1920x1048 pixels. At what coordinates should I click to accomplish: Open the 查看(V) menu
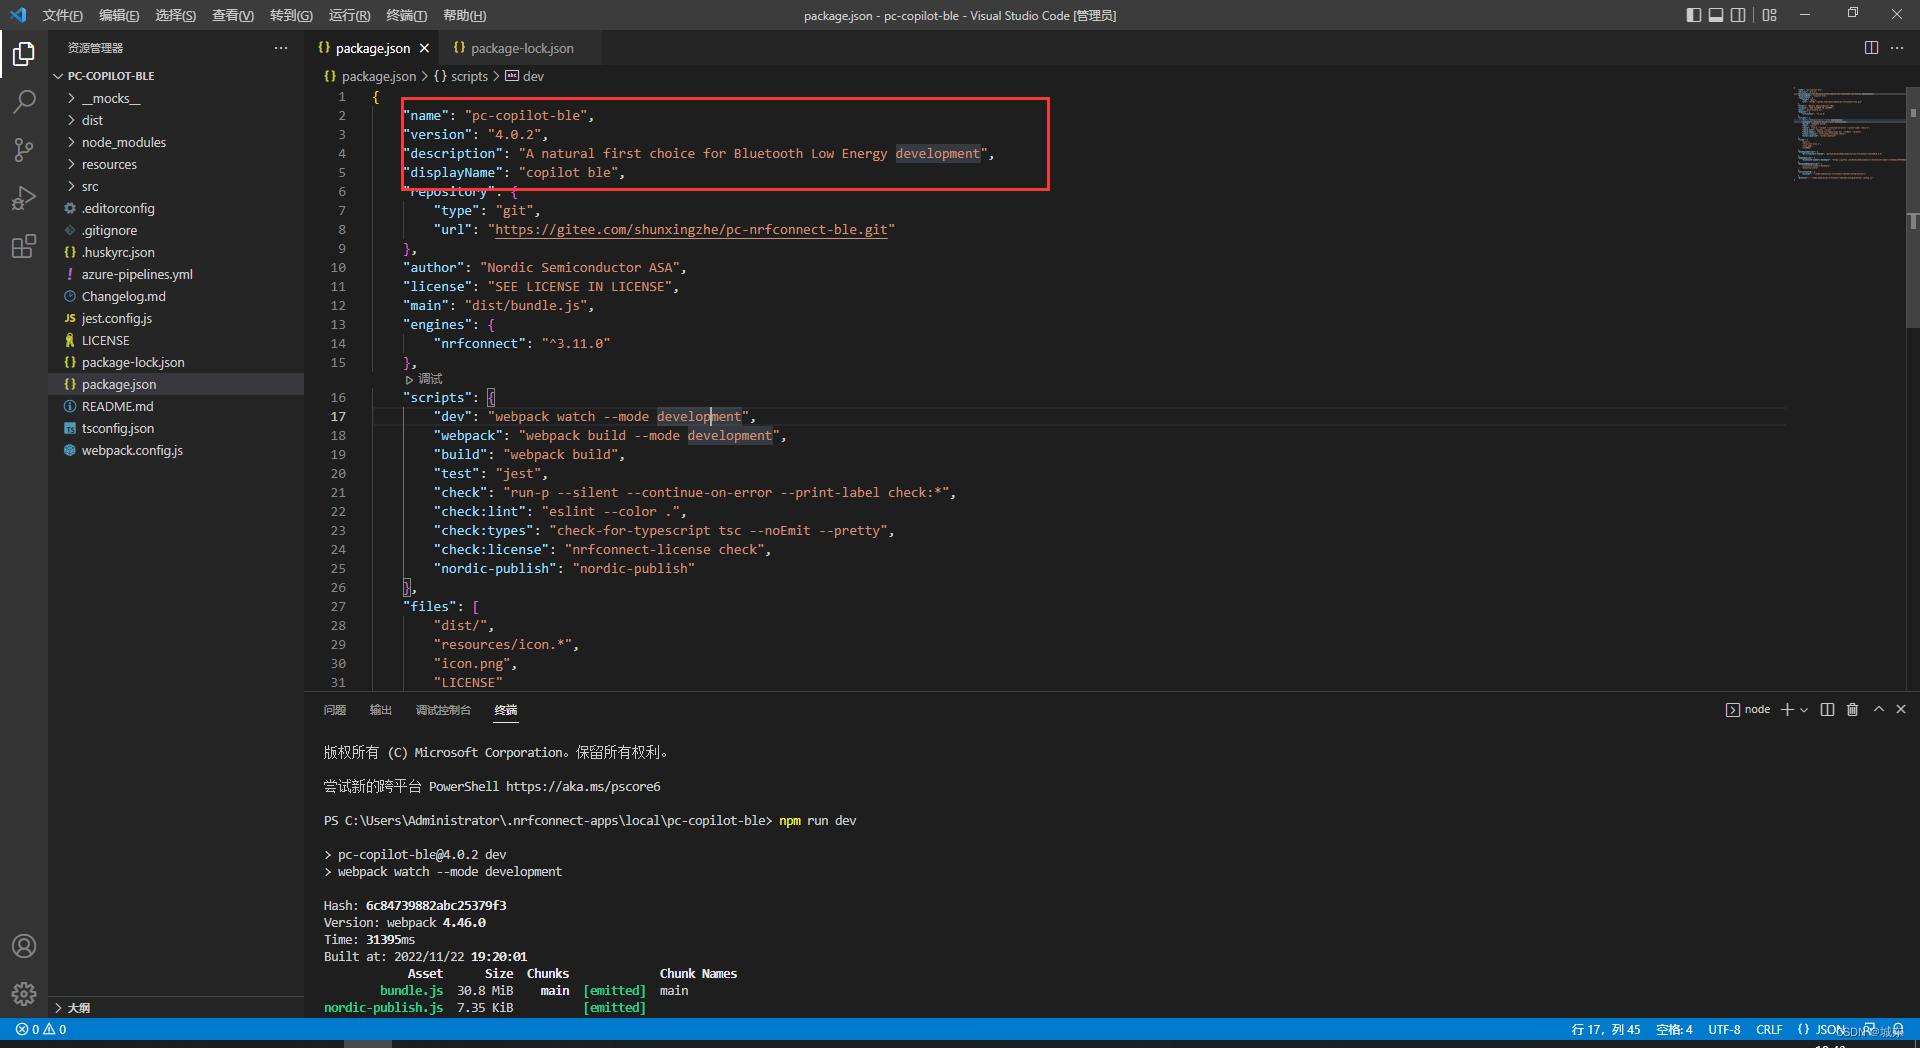233,15
